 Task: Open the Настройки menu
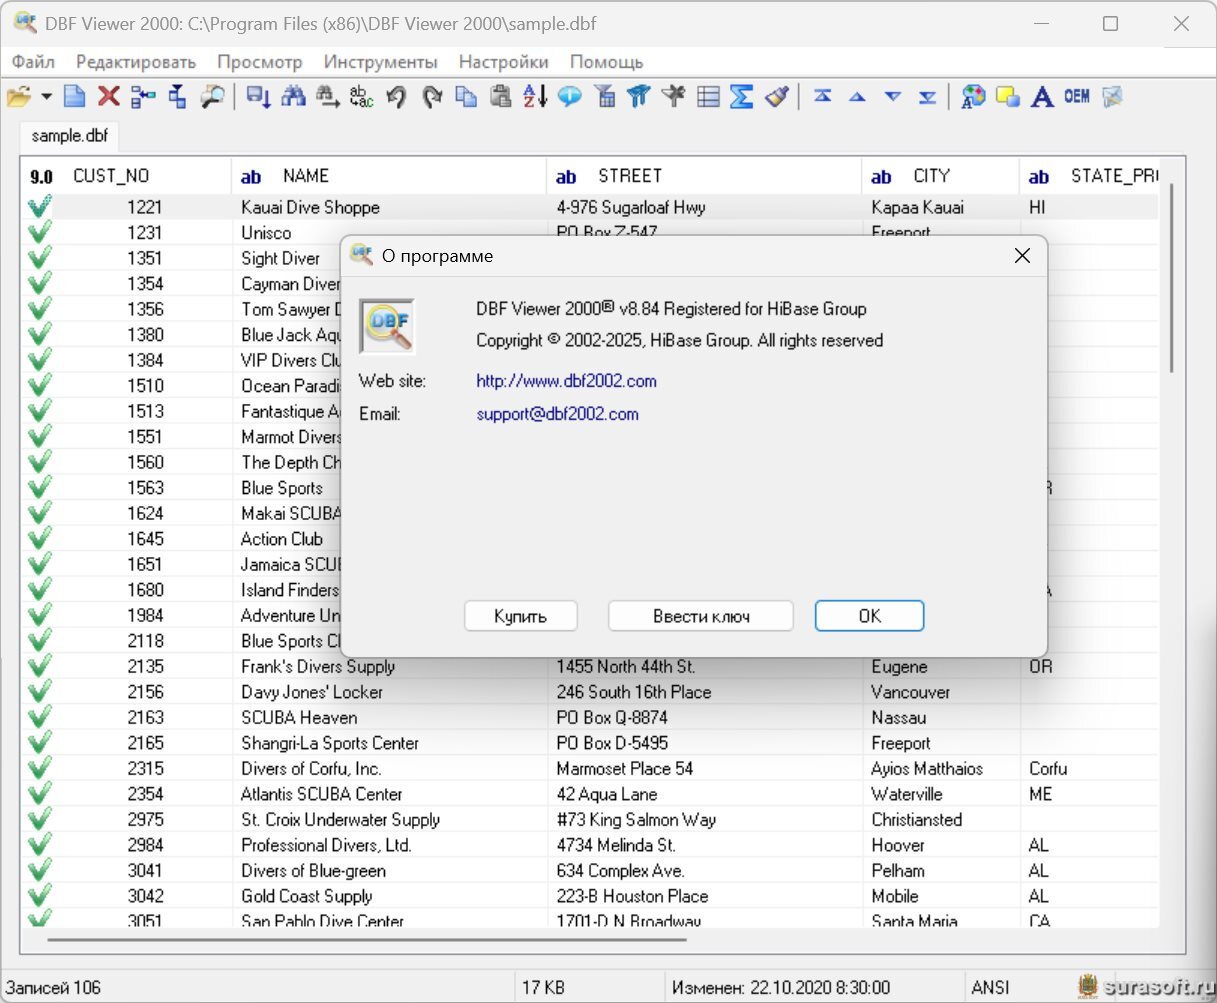[x=503, y=62]
